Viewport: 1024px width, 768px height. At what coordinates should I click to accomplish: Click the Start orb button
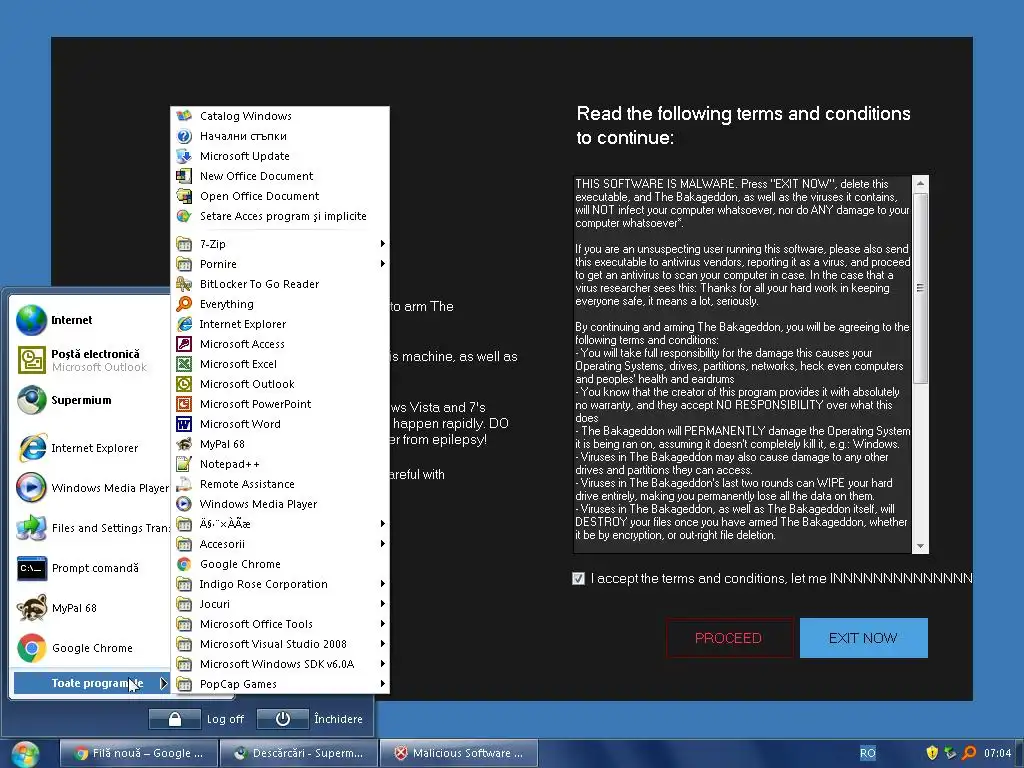[25, 754]
